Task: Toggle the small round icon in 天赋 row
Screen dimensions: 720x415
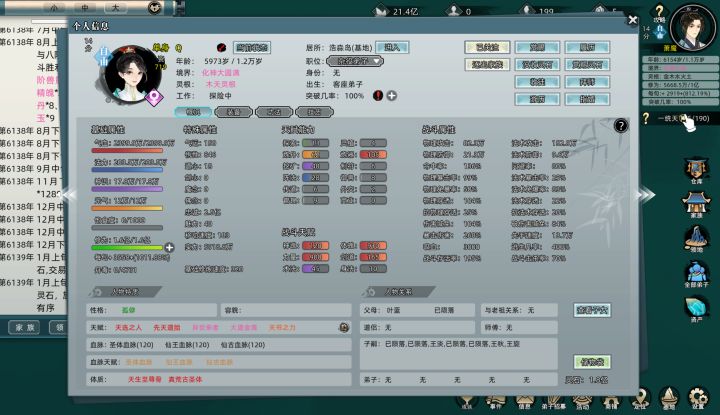Action: 344,327
